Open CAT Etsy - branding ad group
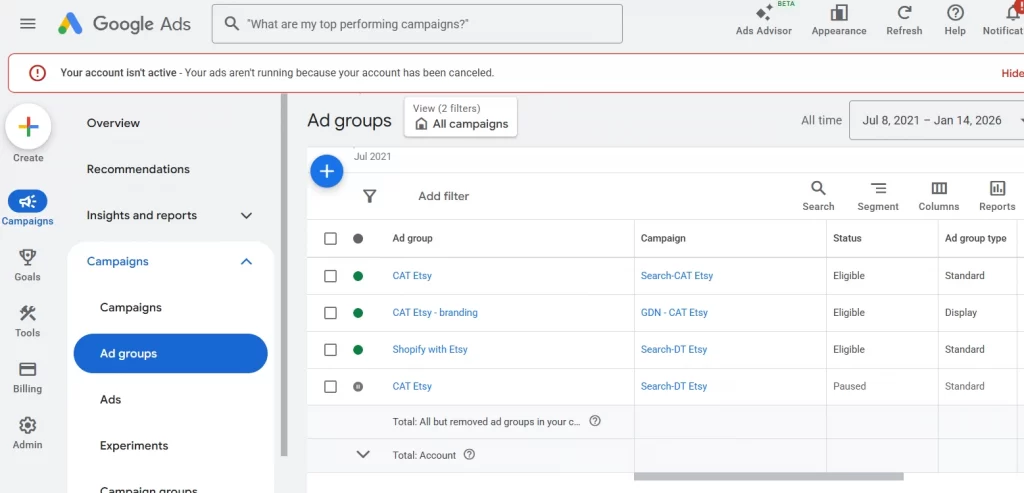This screenshot has width=1024, height=493. pos(435,313)
